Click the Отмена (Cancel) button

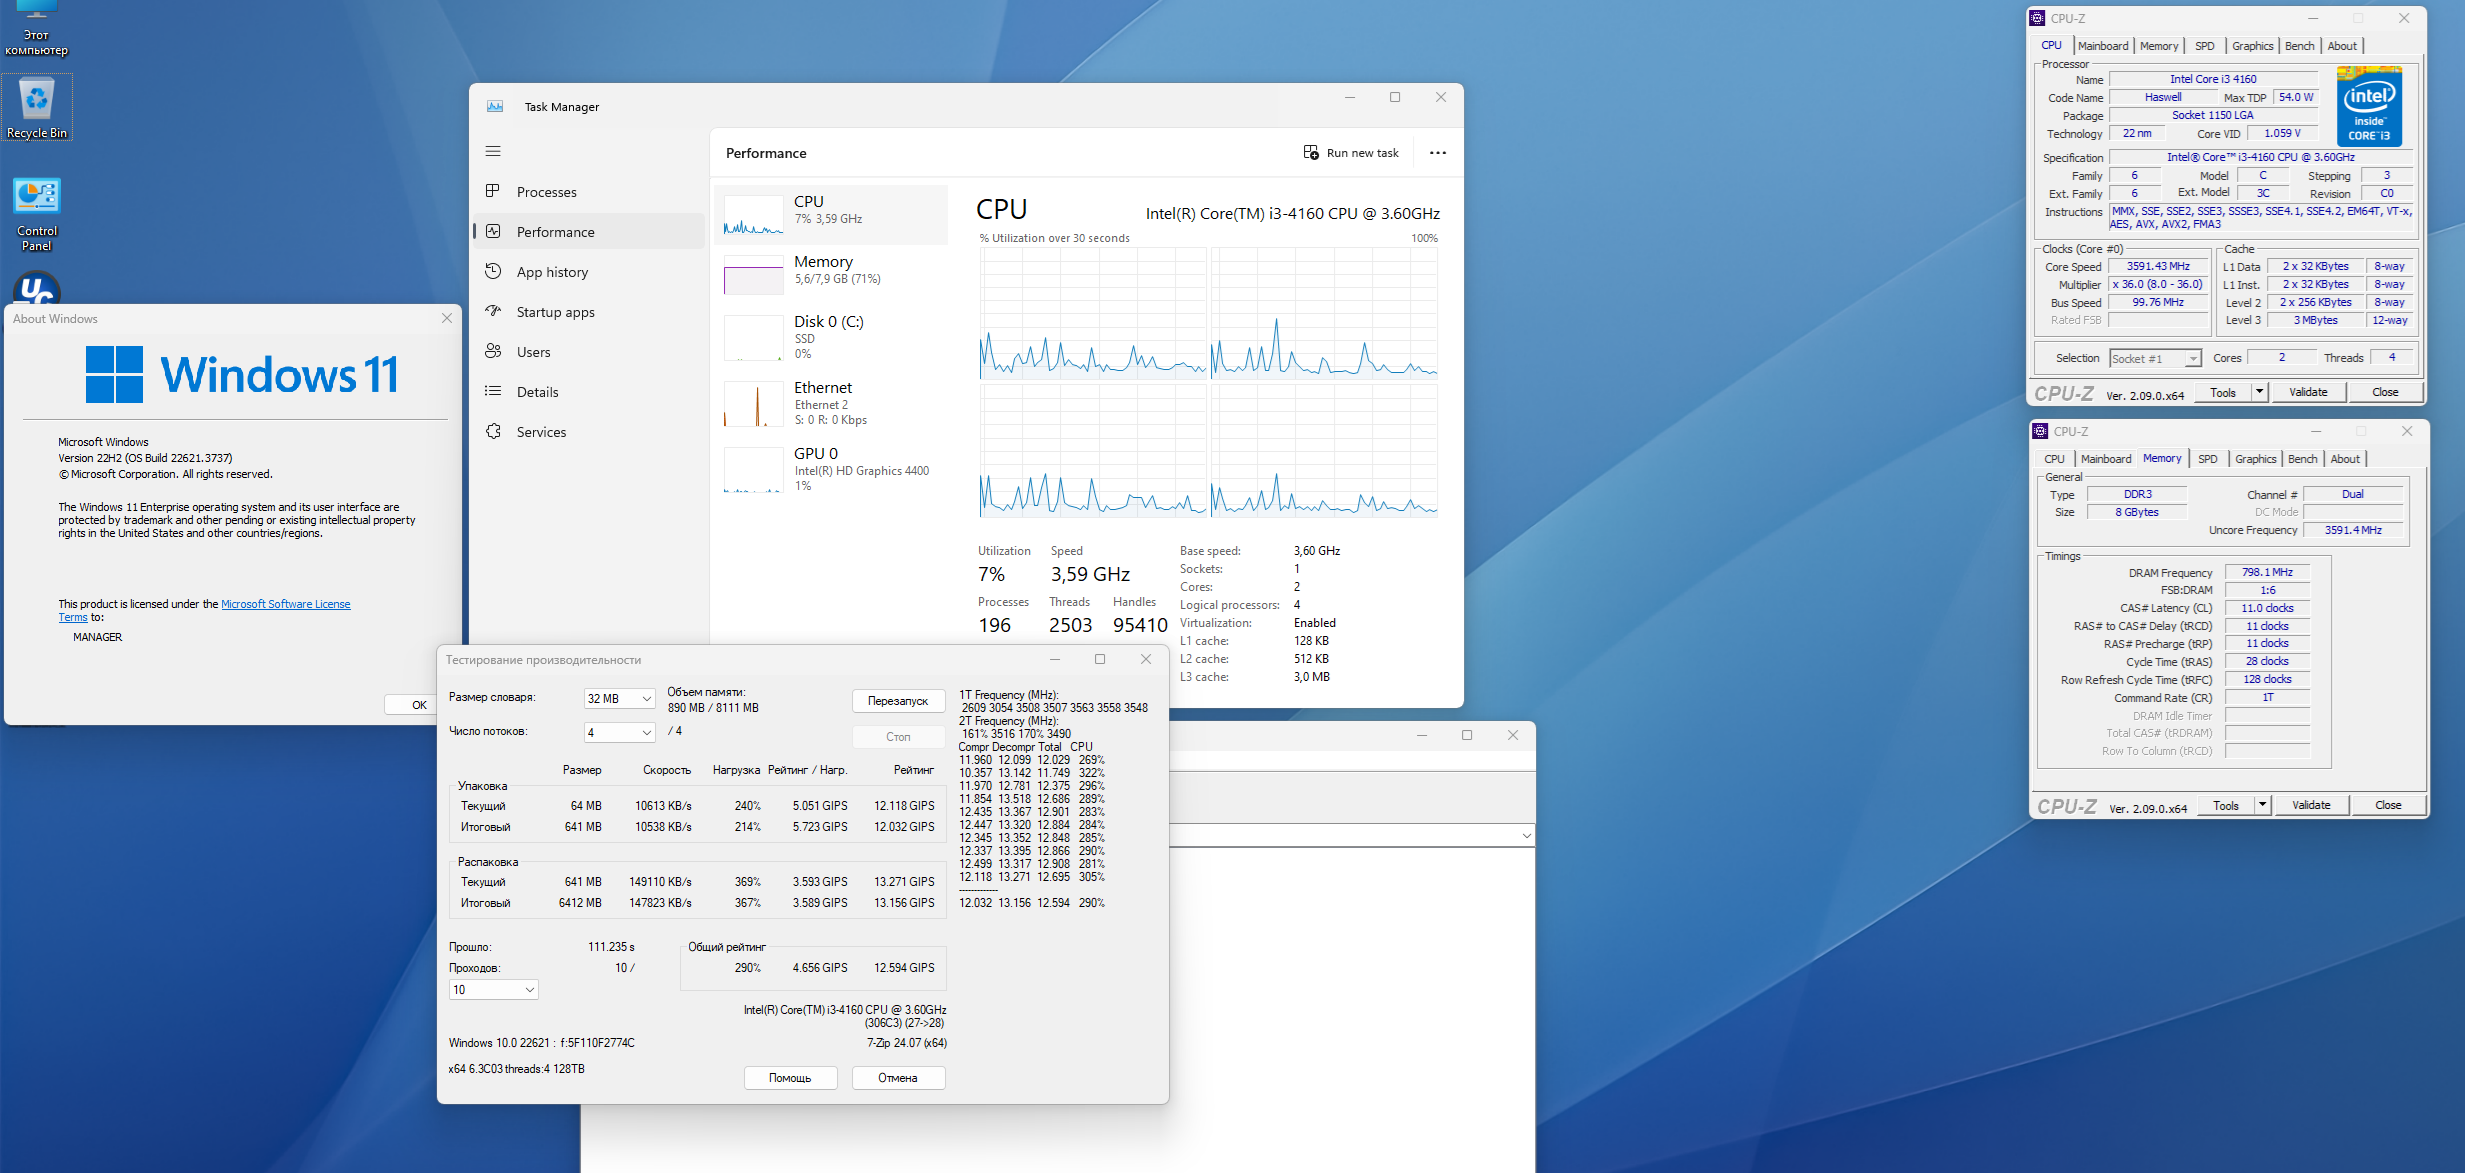tap(898, 1078)
